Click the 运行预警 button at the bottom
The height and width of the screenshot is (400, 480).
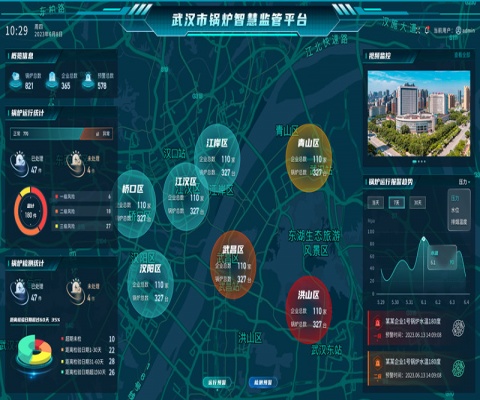coord(217,382)
